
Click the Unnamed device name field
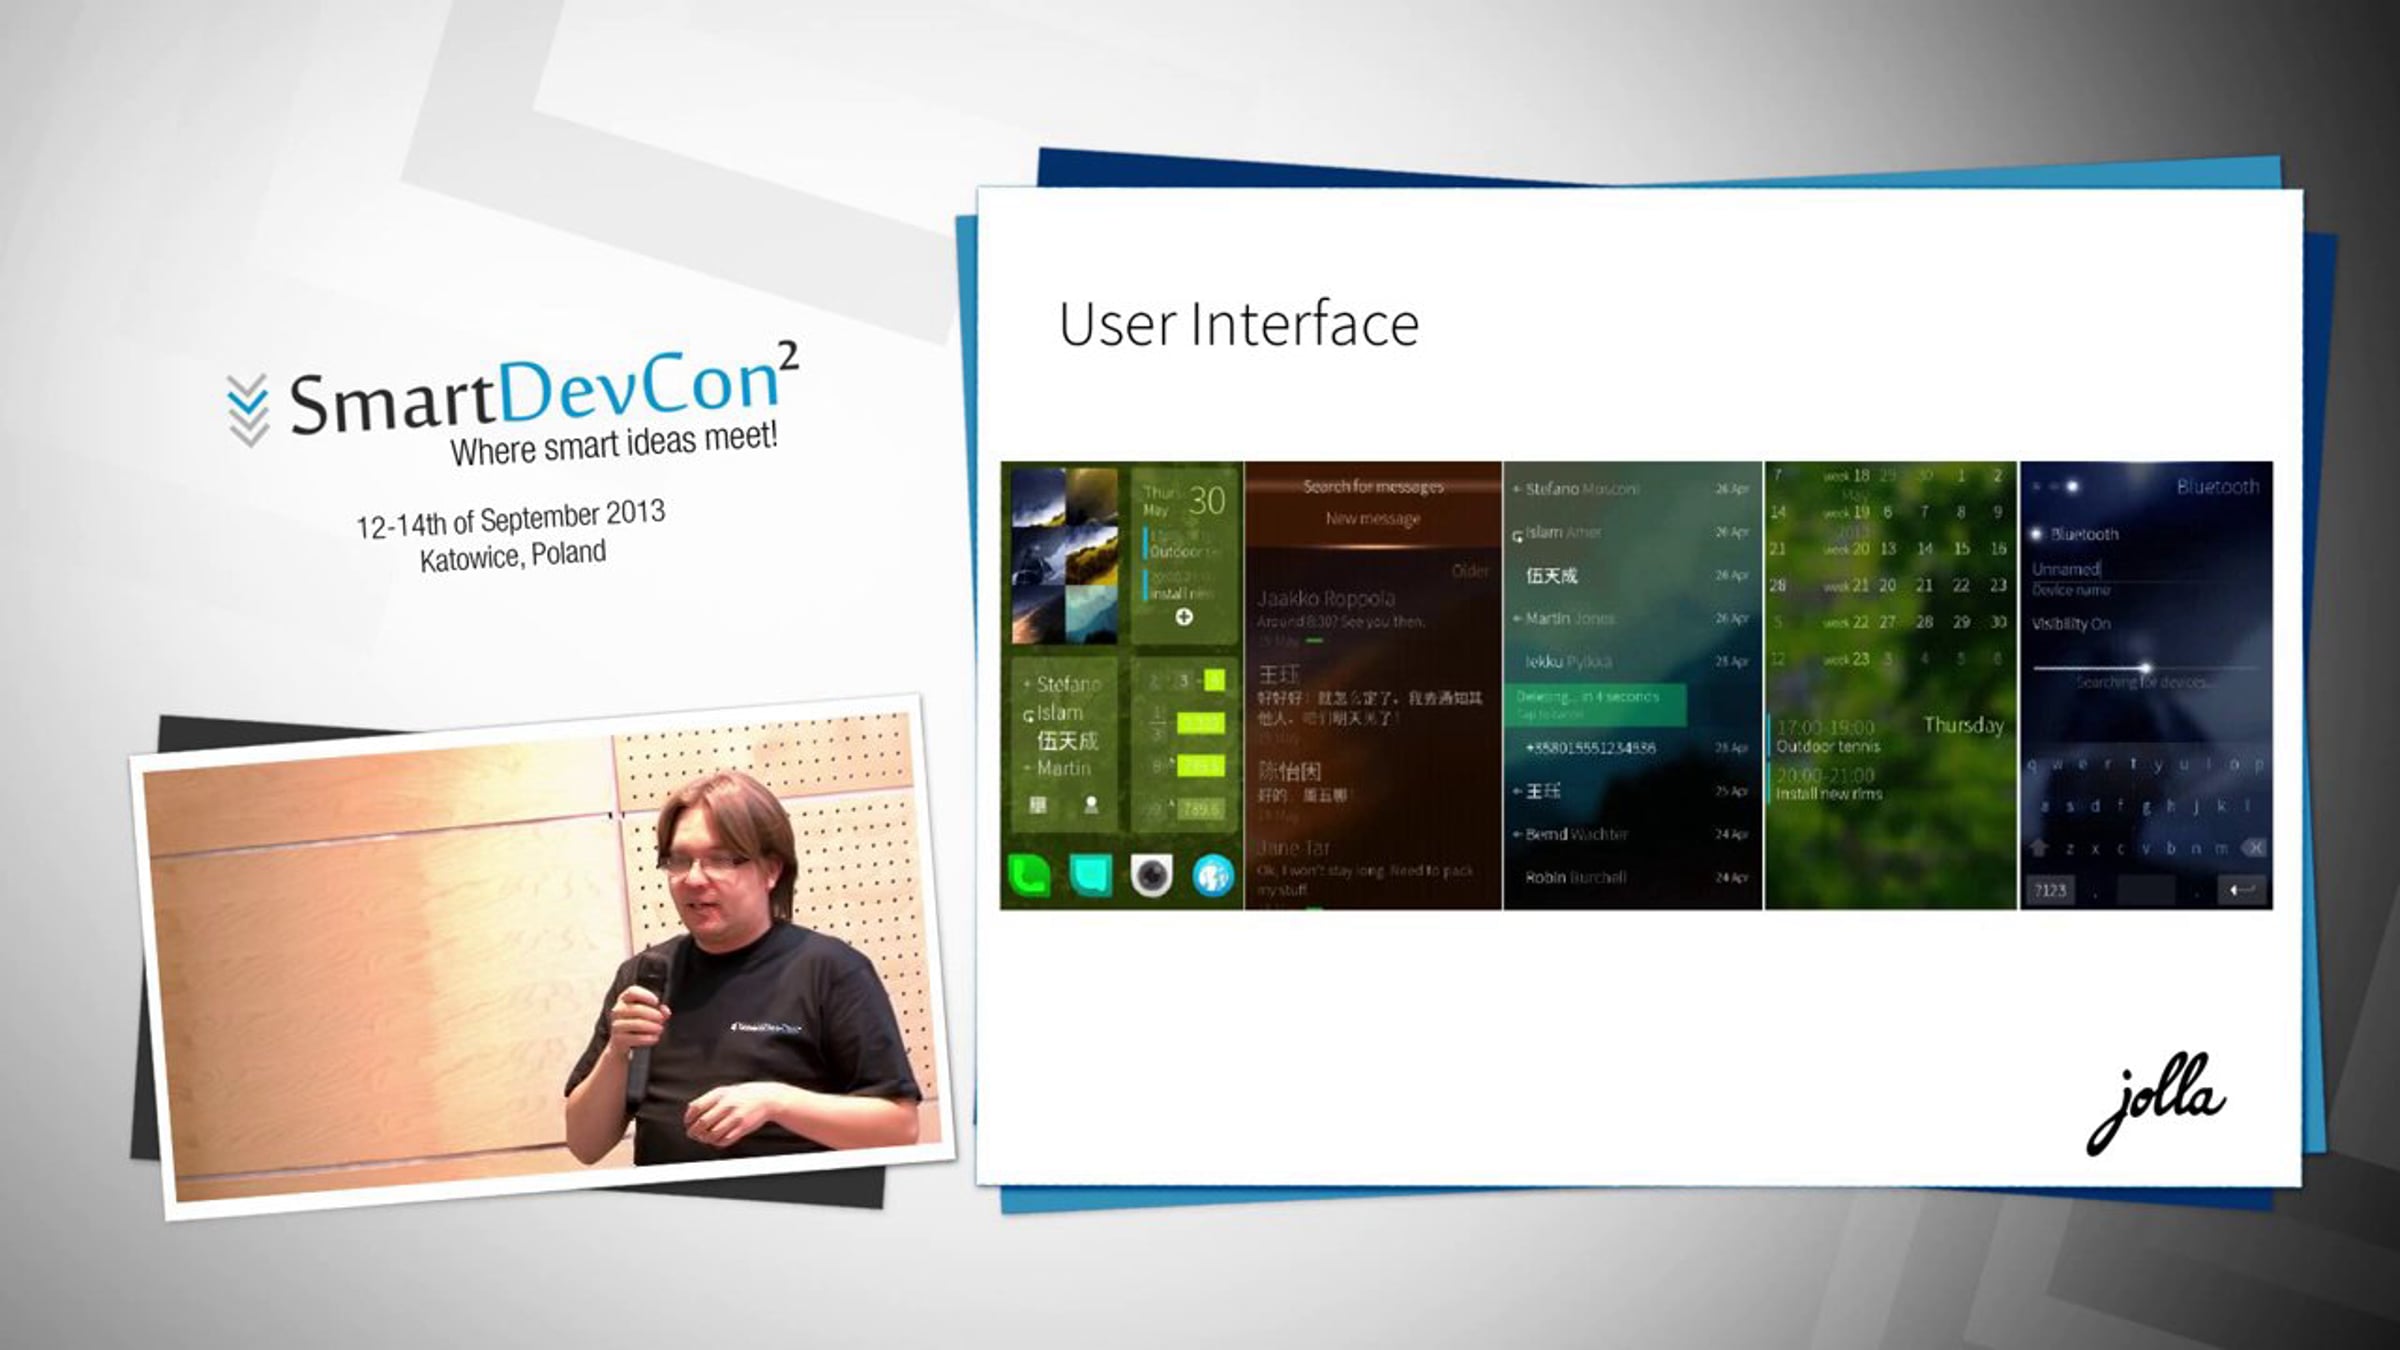tap(2145, 569)
